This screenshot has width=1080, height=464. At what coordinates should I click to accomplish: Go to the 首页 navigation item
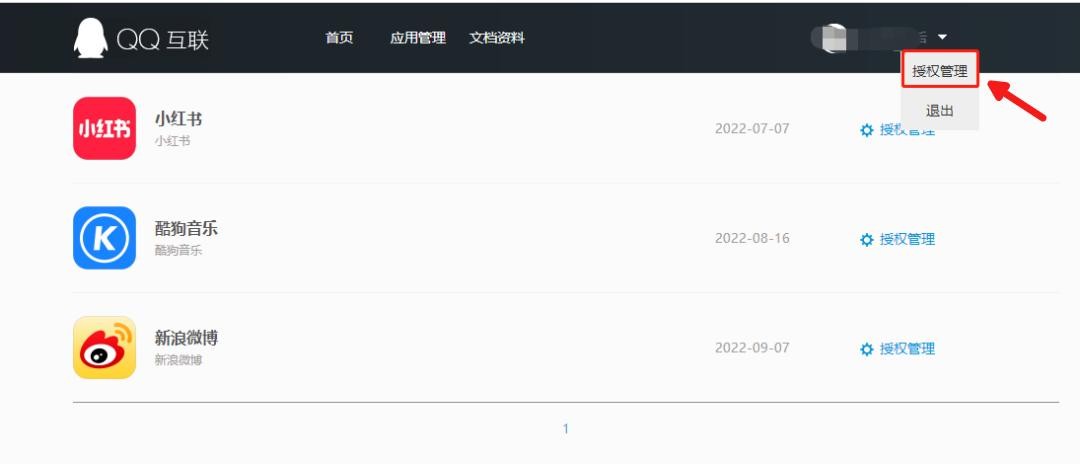pyautogui.click(x=339, y=38)
